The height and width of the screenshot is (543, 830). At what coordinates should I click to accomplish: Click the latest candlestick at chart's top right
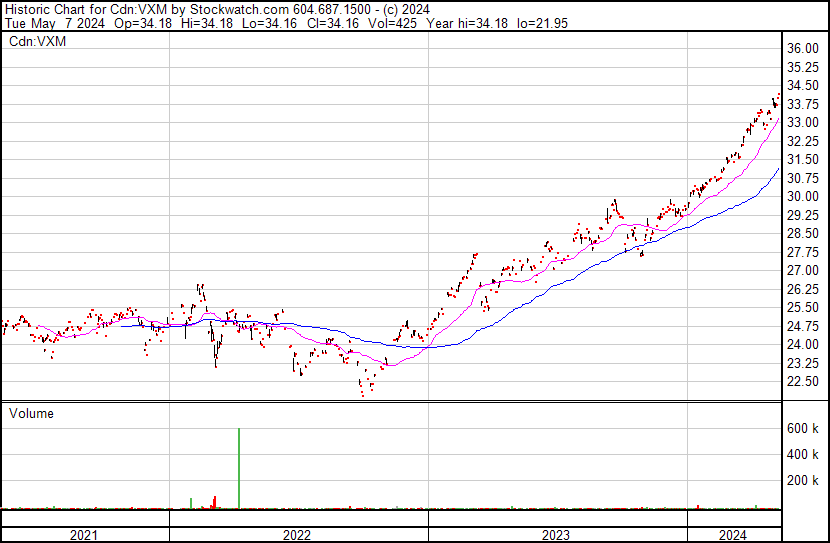778,97
